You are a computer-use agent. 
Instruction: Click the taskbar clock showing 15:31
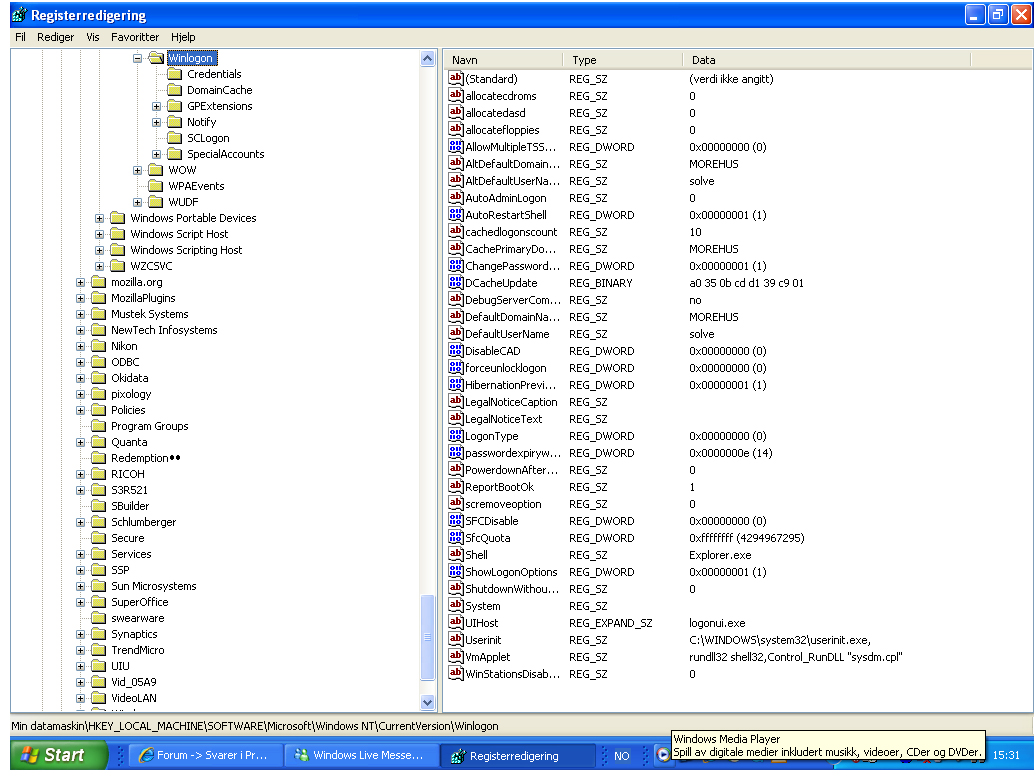pos(1006,755)
